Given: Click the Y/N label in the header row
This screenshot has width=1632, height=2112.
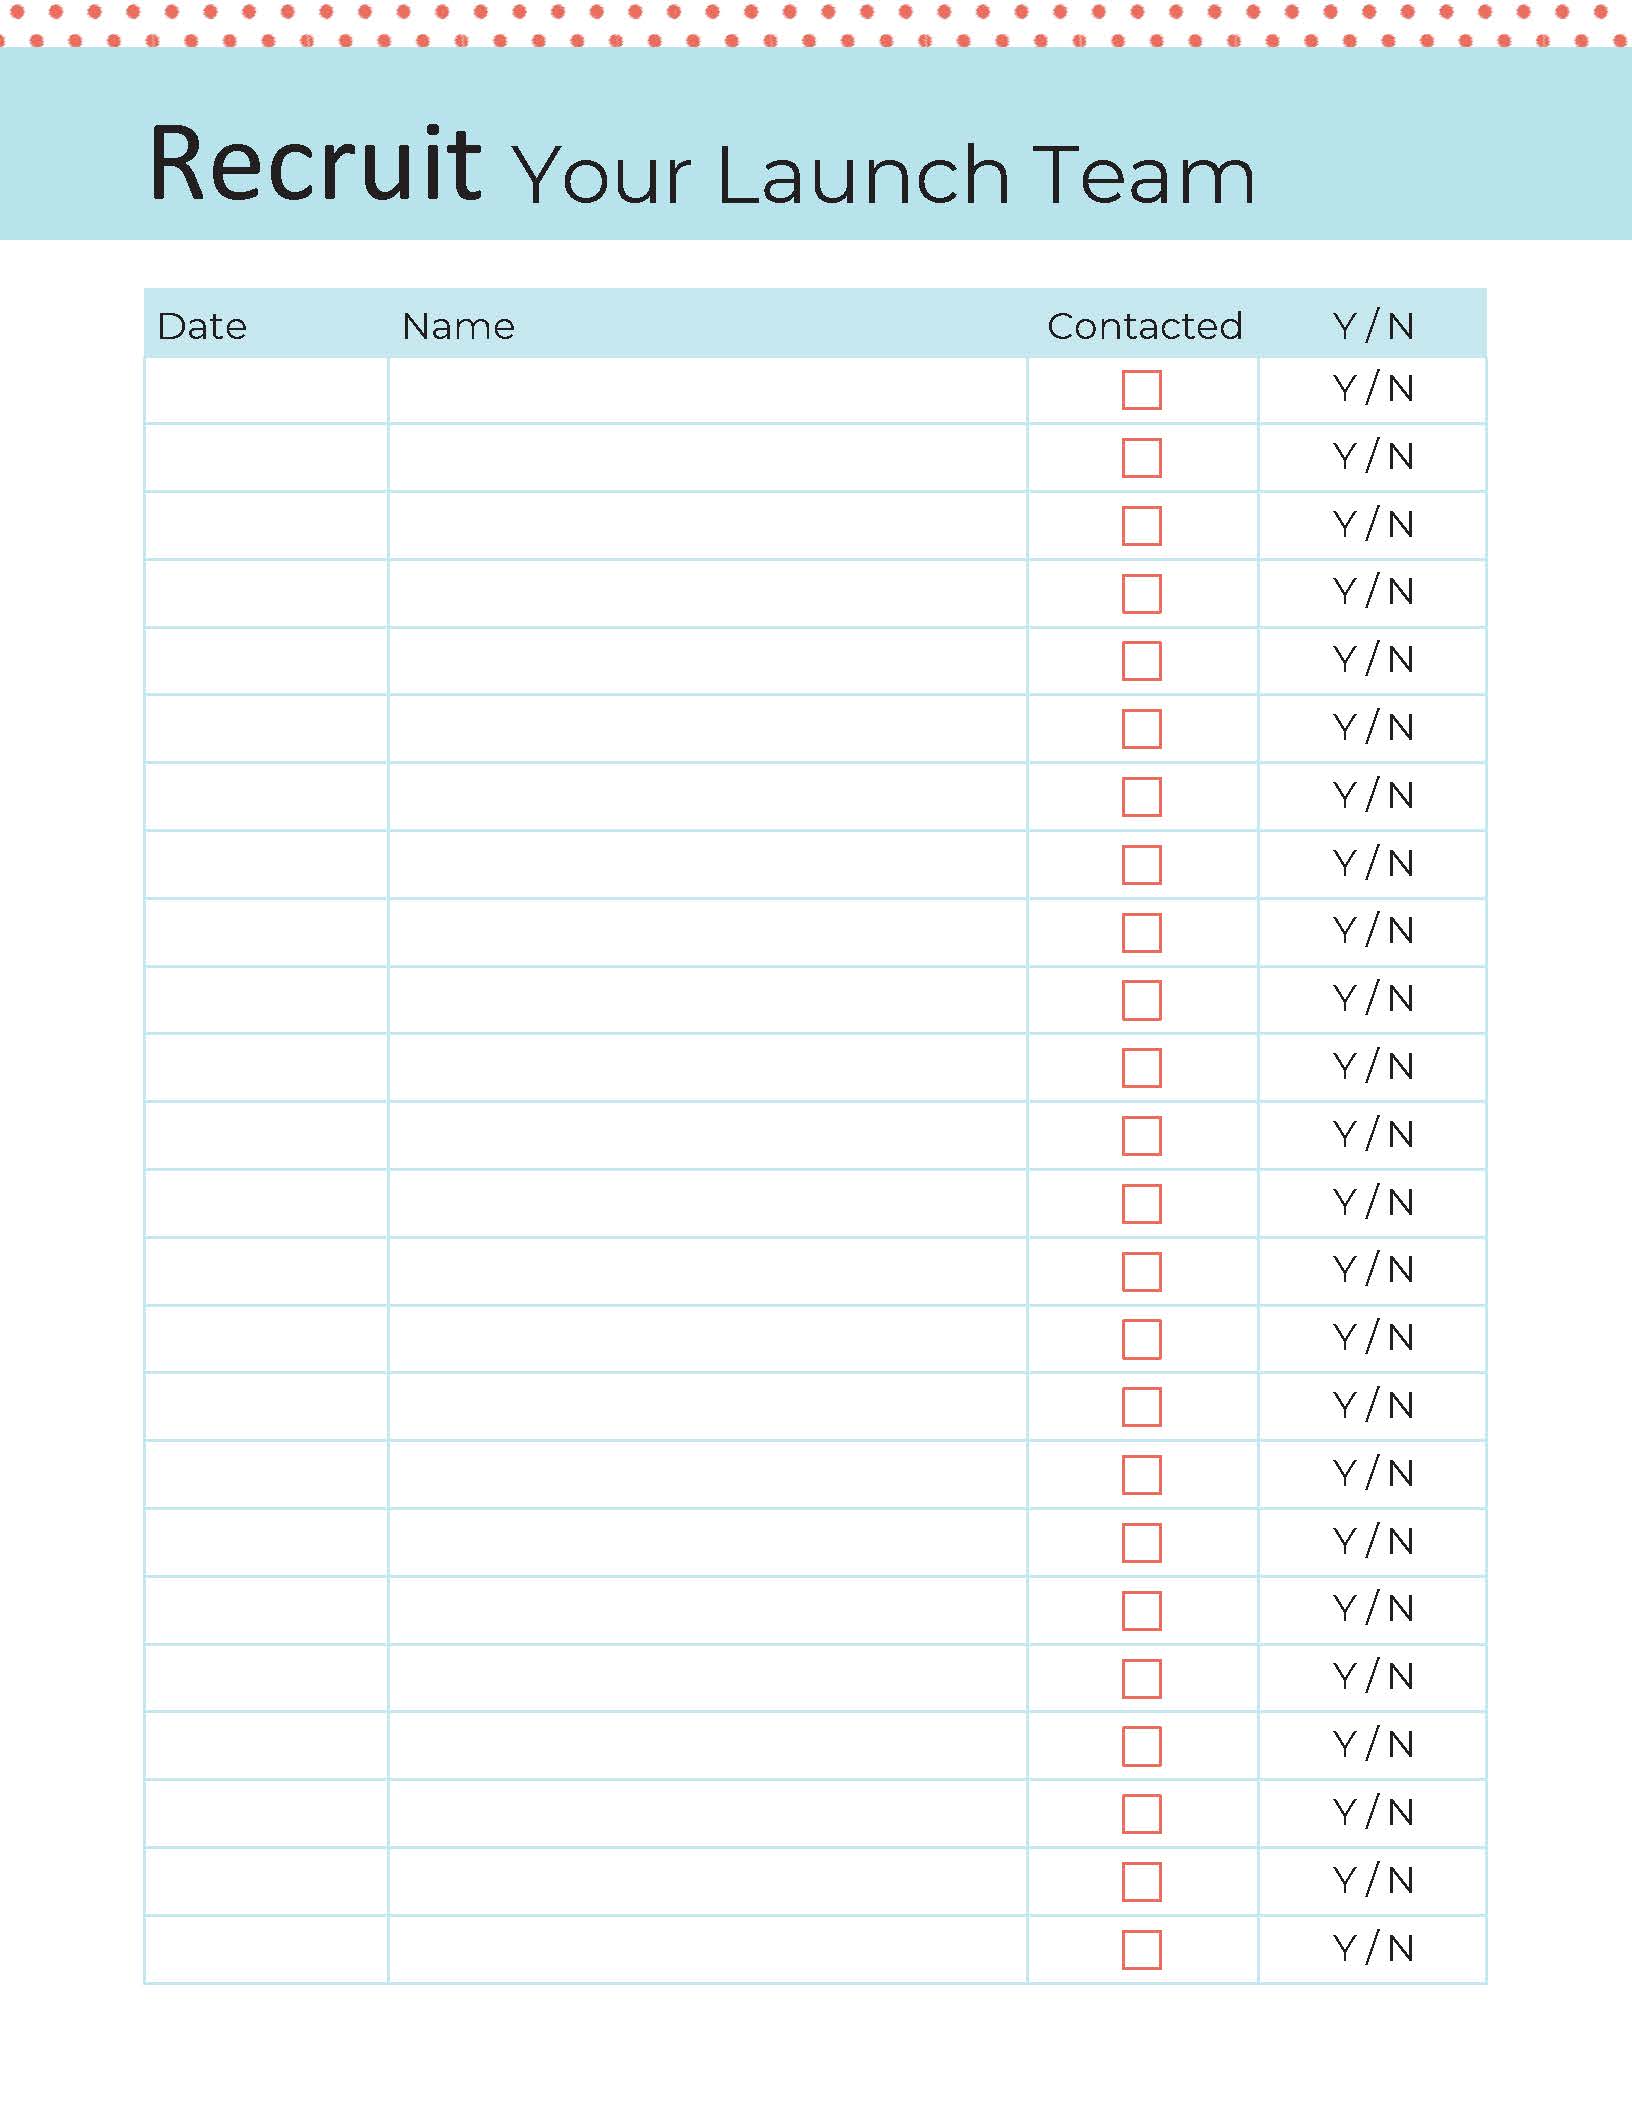Looking at the screenshot, I should [1373, 326].
